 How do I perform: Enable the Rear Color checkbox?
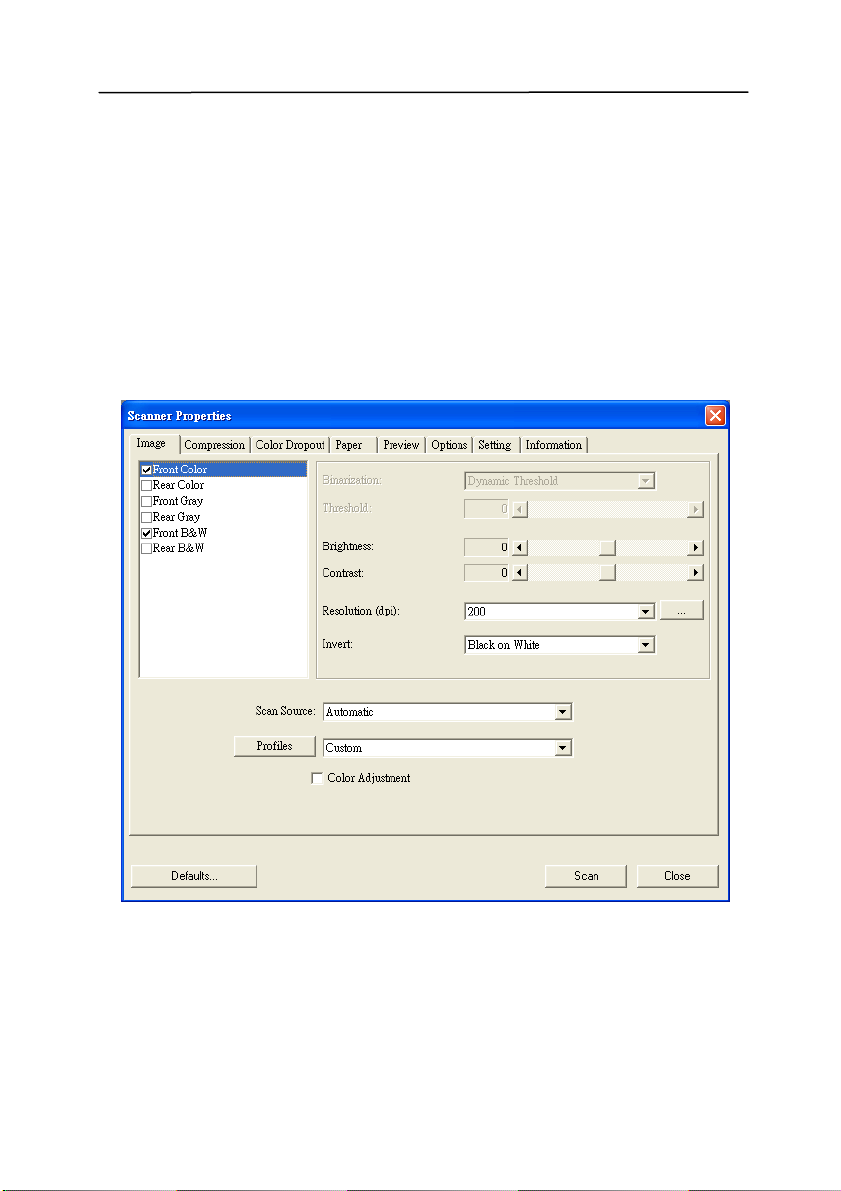click(147, 485)
